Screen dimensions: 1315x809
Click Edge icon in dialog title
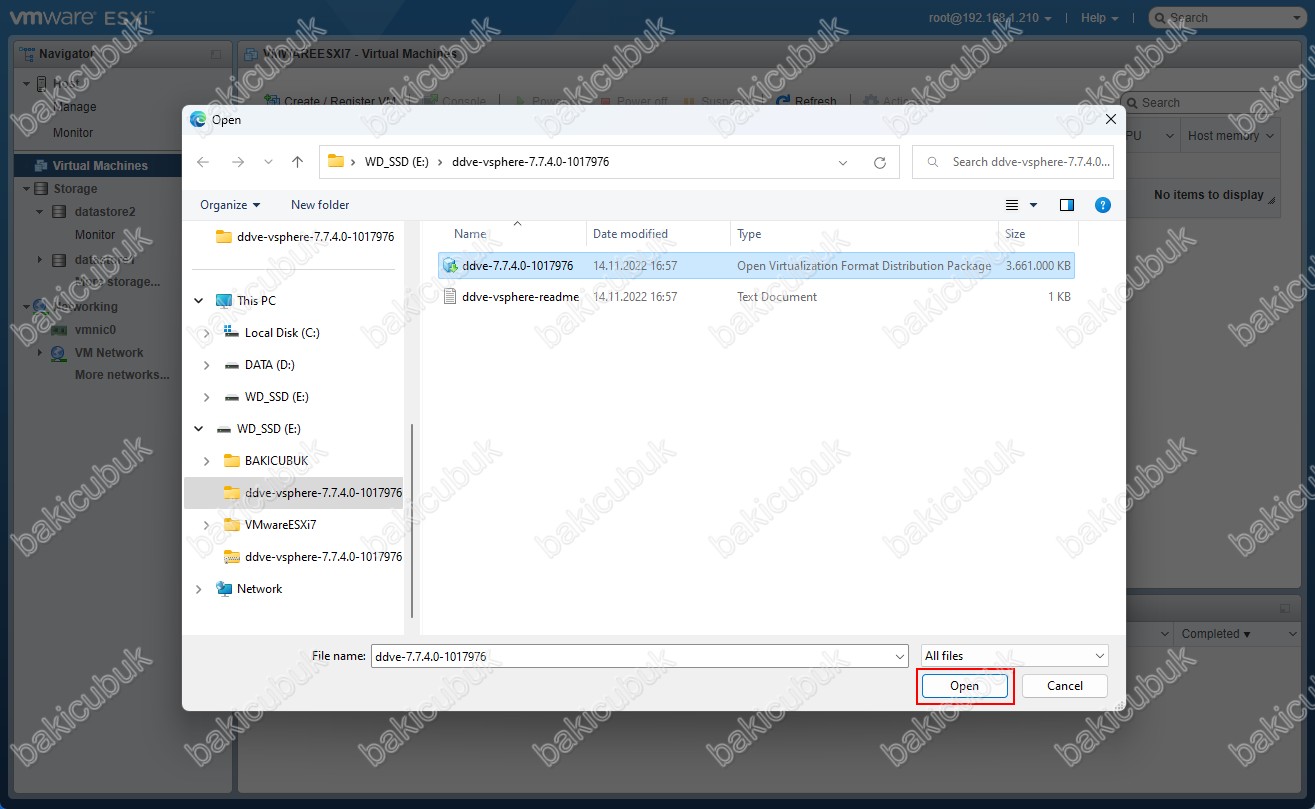pos(198,120)
